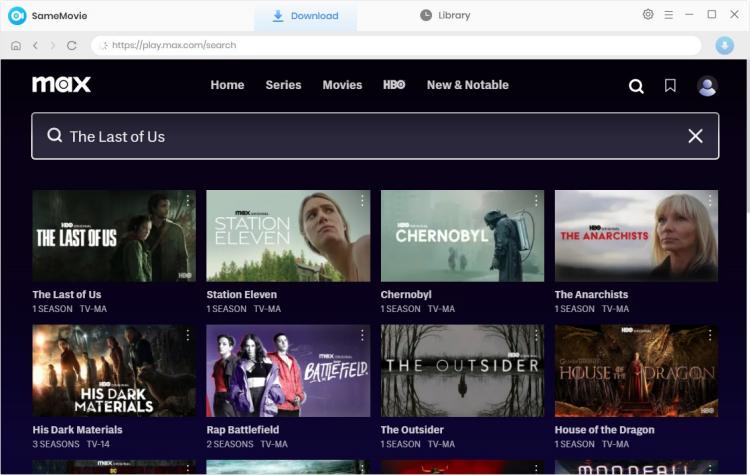Open options dots on Chernobyl card
The width and height of the screenshot is (750, 475).
536,200
